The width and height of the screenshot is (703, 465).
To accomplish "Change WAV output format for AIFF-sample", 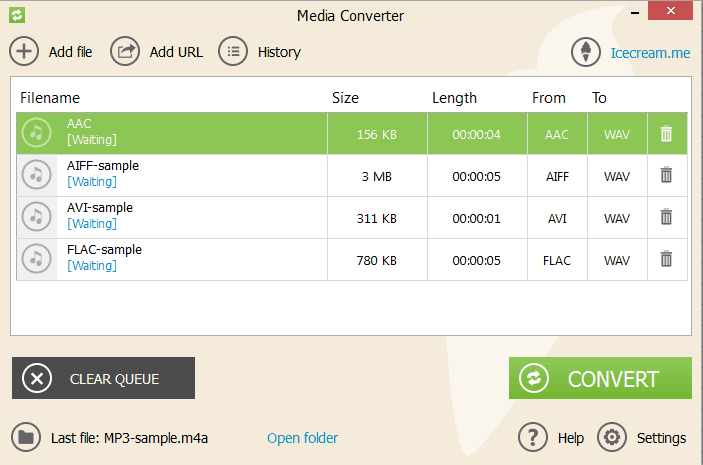I will point(617,177).
